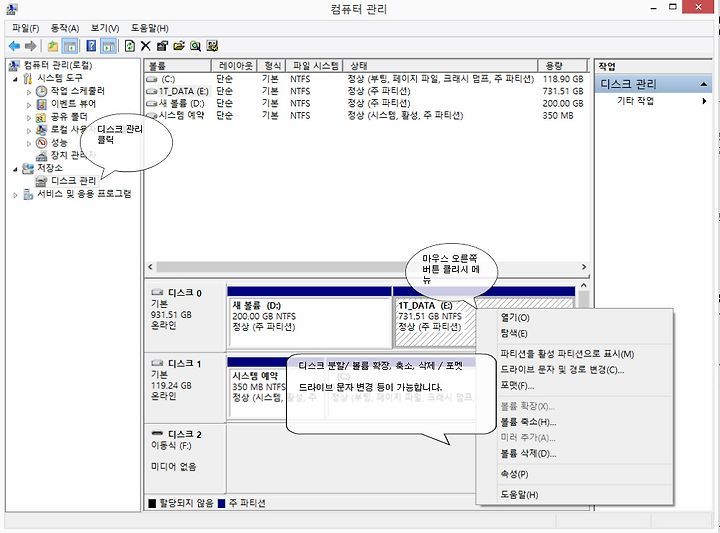Viewport: 720px width, 533px height.
Task: Click the 공유 폴더 icon in tree
Action: (41, 117)
